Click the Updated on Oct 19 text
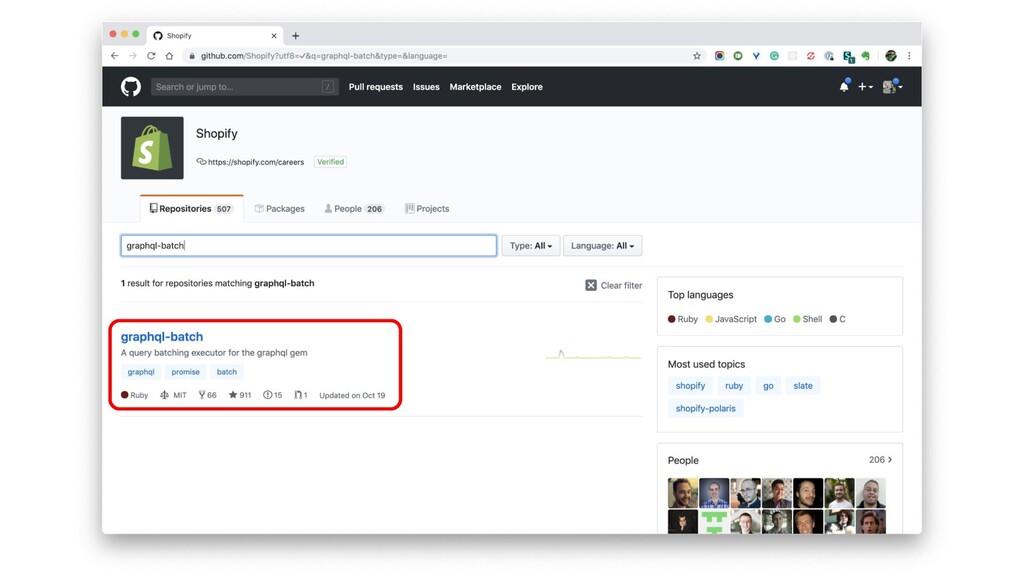The width and height of the screenshot is (1024, 576). click(x=352, y=395)
